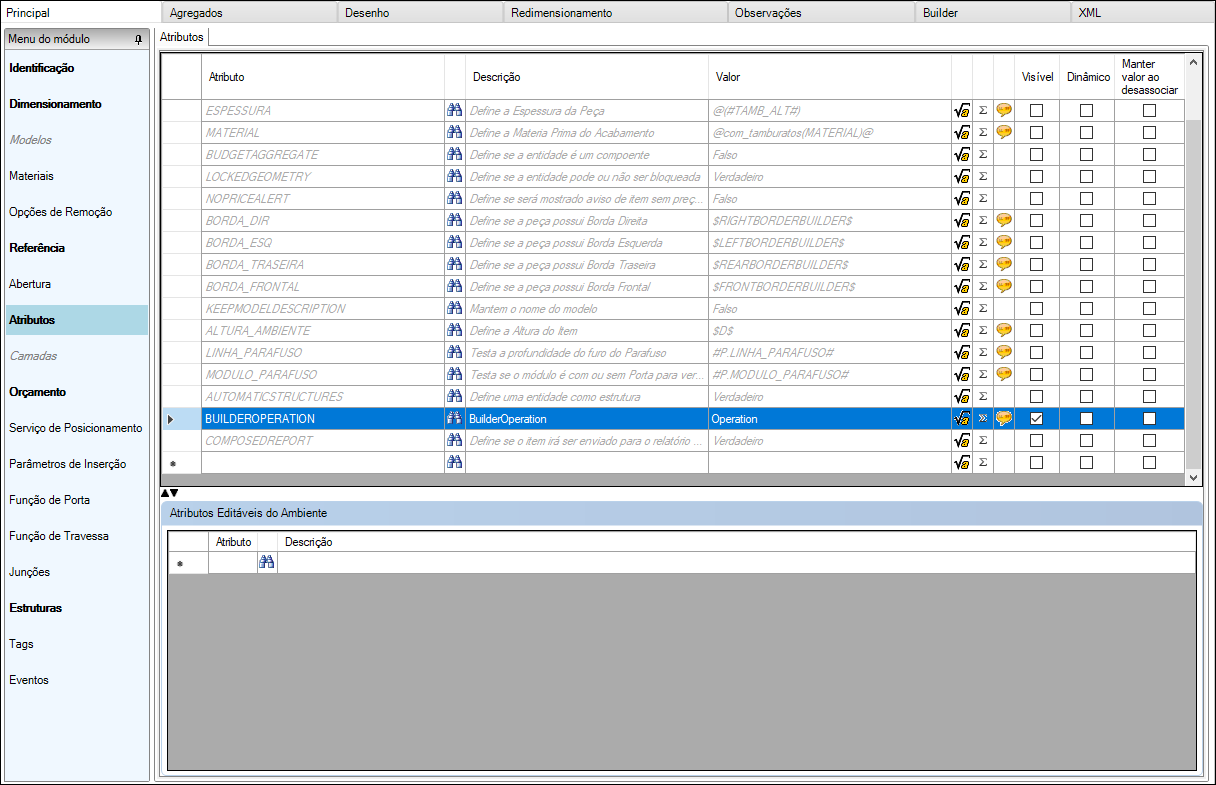Go to Orçamento in the module menu

point(37,392)
